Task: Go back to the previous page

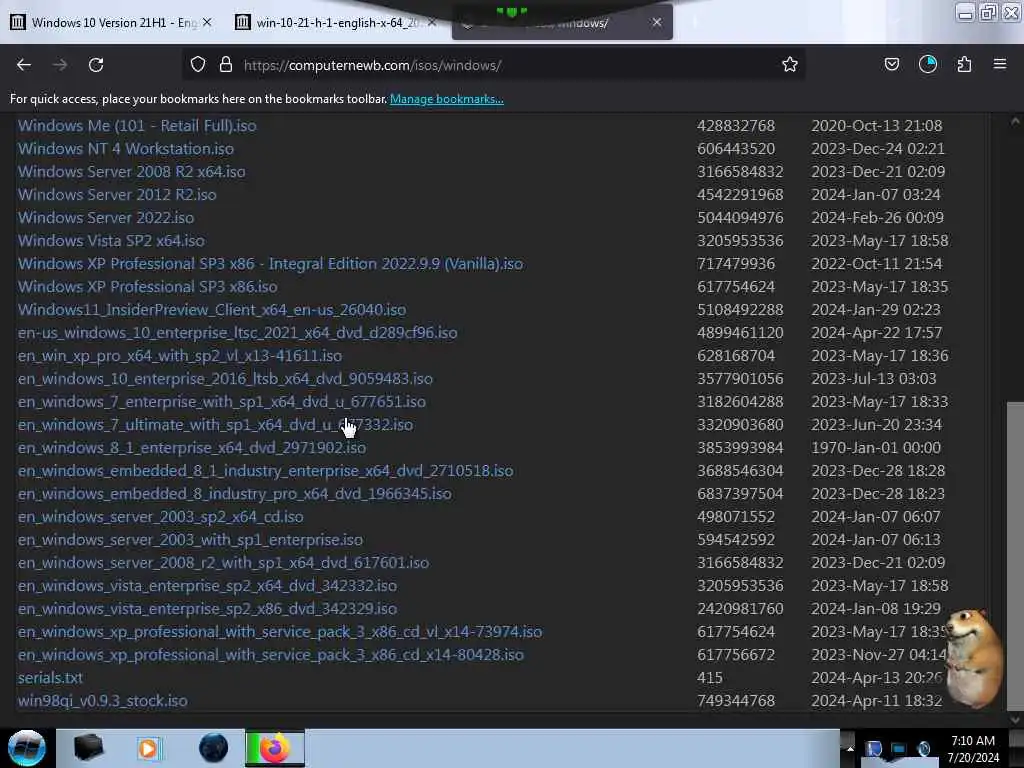Action: (24, 65)
